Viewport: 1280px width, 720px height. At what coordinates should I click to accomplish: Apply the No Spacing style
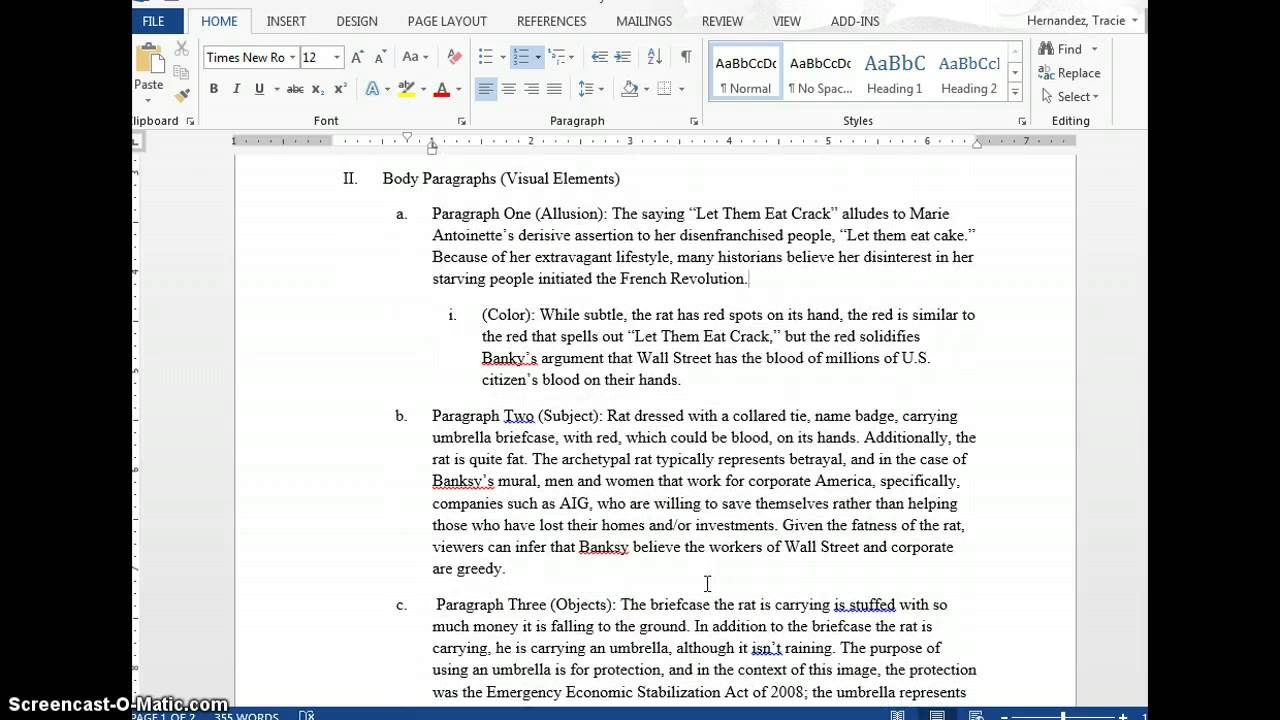click(x=820, y=73)
